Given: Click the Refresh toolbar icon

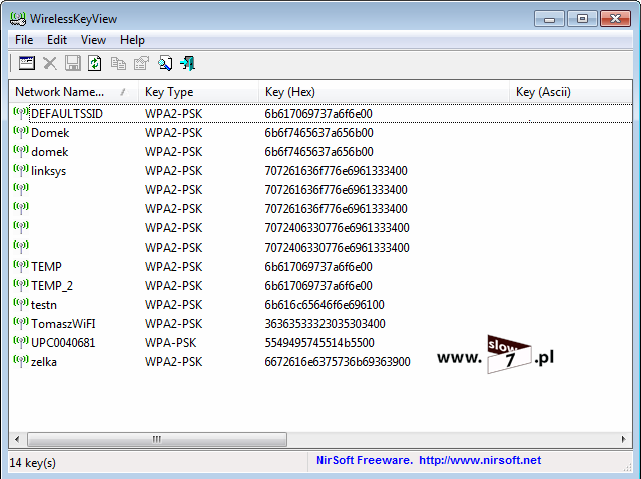Looking at the screenshot, I should (95, 63).
